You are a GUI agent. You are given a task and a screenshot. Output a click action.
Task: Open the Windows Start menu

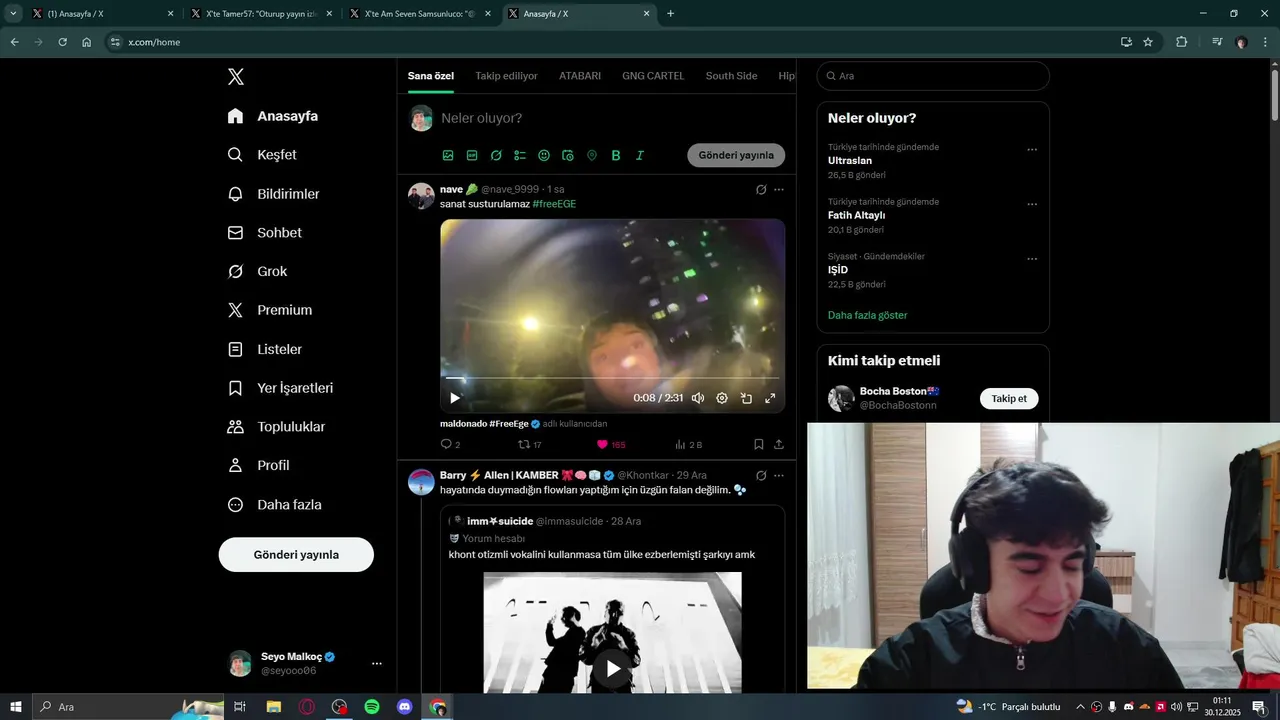tap(16, 707)
